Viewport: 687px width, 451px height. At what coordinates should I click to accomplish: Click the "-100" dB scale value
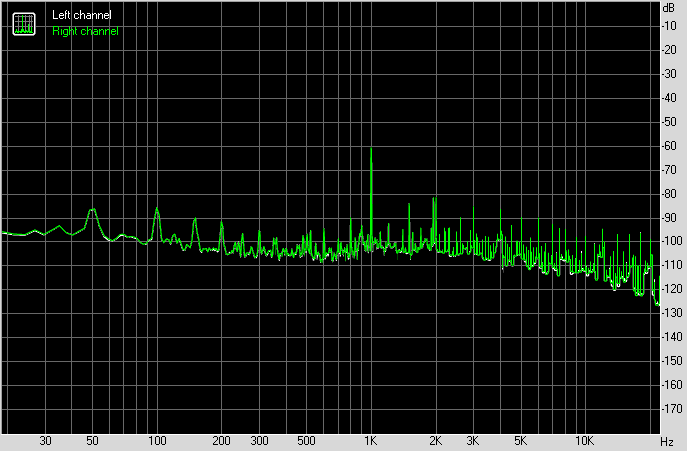pyautogui.click(x=672, y=241)
